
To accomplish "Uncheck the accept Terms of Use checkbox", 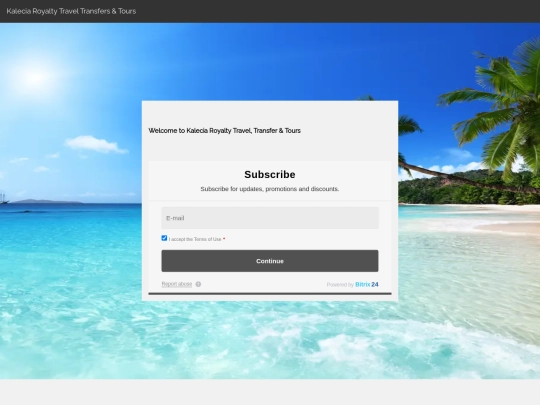I will tap(164, 238).
